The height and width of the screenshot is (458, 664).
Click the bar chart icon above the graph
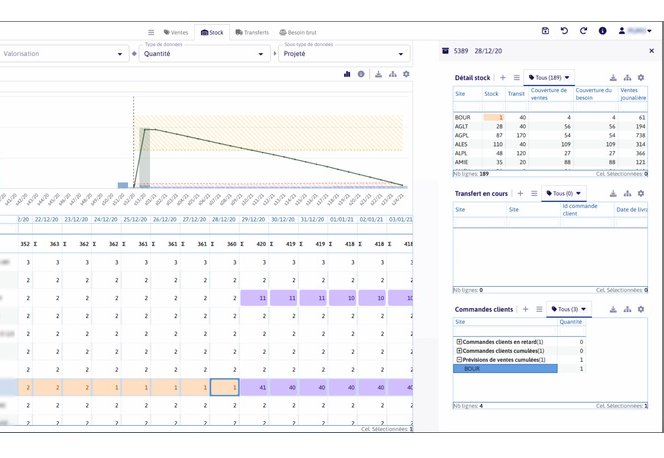[347, 74]
